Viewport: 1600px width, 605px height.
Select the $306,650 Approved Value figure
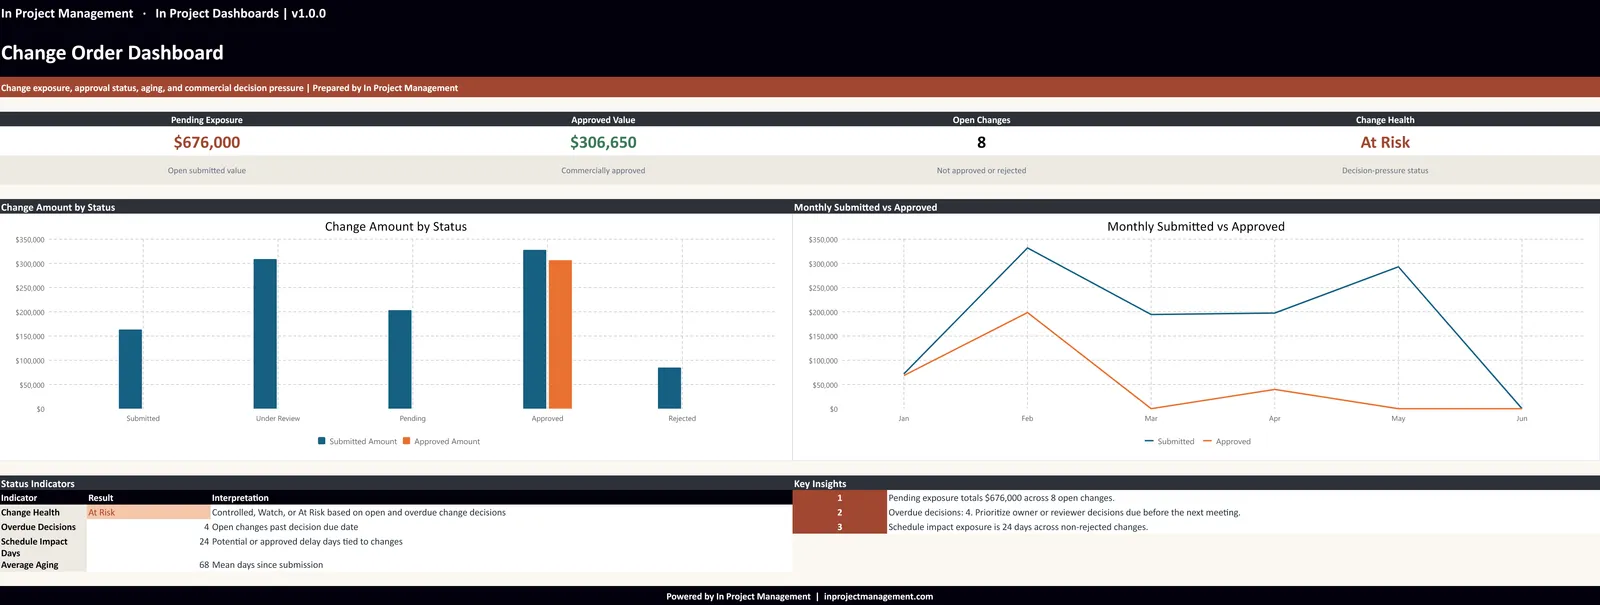tap(603, 142)
